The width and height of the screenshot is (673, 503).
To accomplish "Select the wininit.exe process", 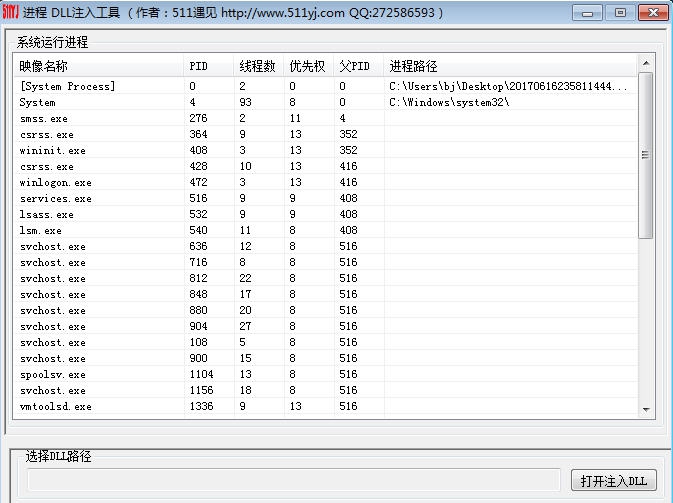I will [325, 150].
